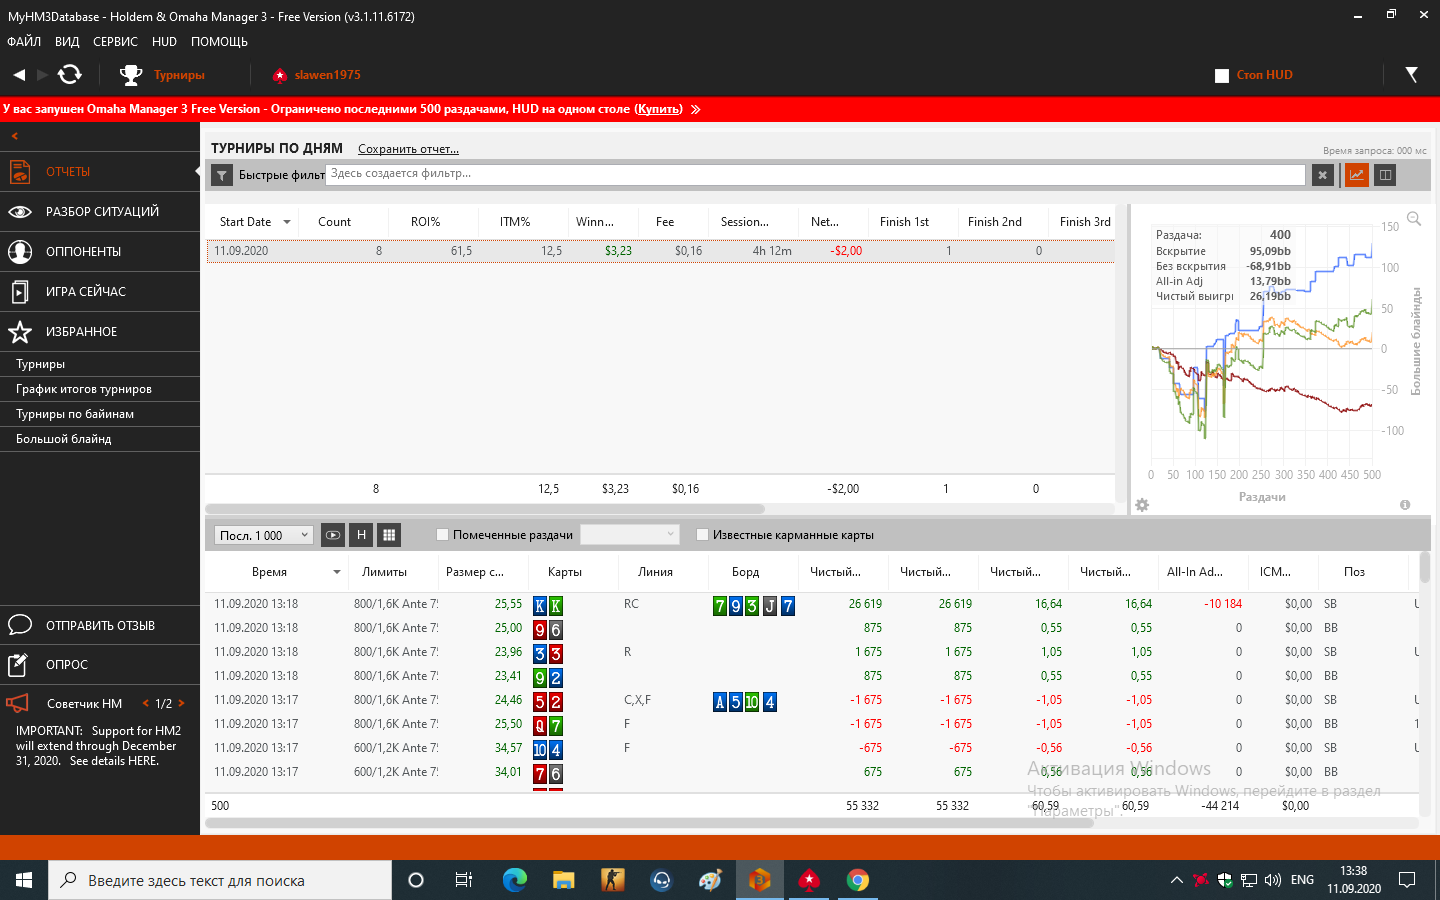Open the hand replayer icon
Screen dimensions: 1440x900
point(333,535)
